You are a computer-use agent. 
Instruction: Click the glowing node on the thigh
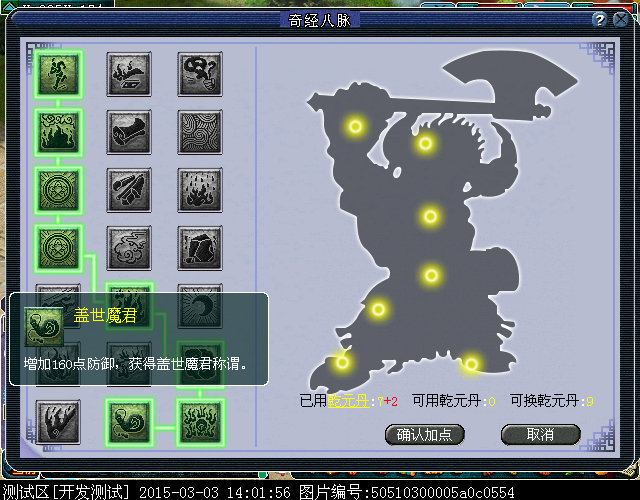pyautogui.click(x=378, y=309)
